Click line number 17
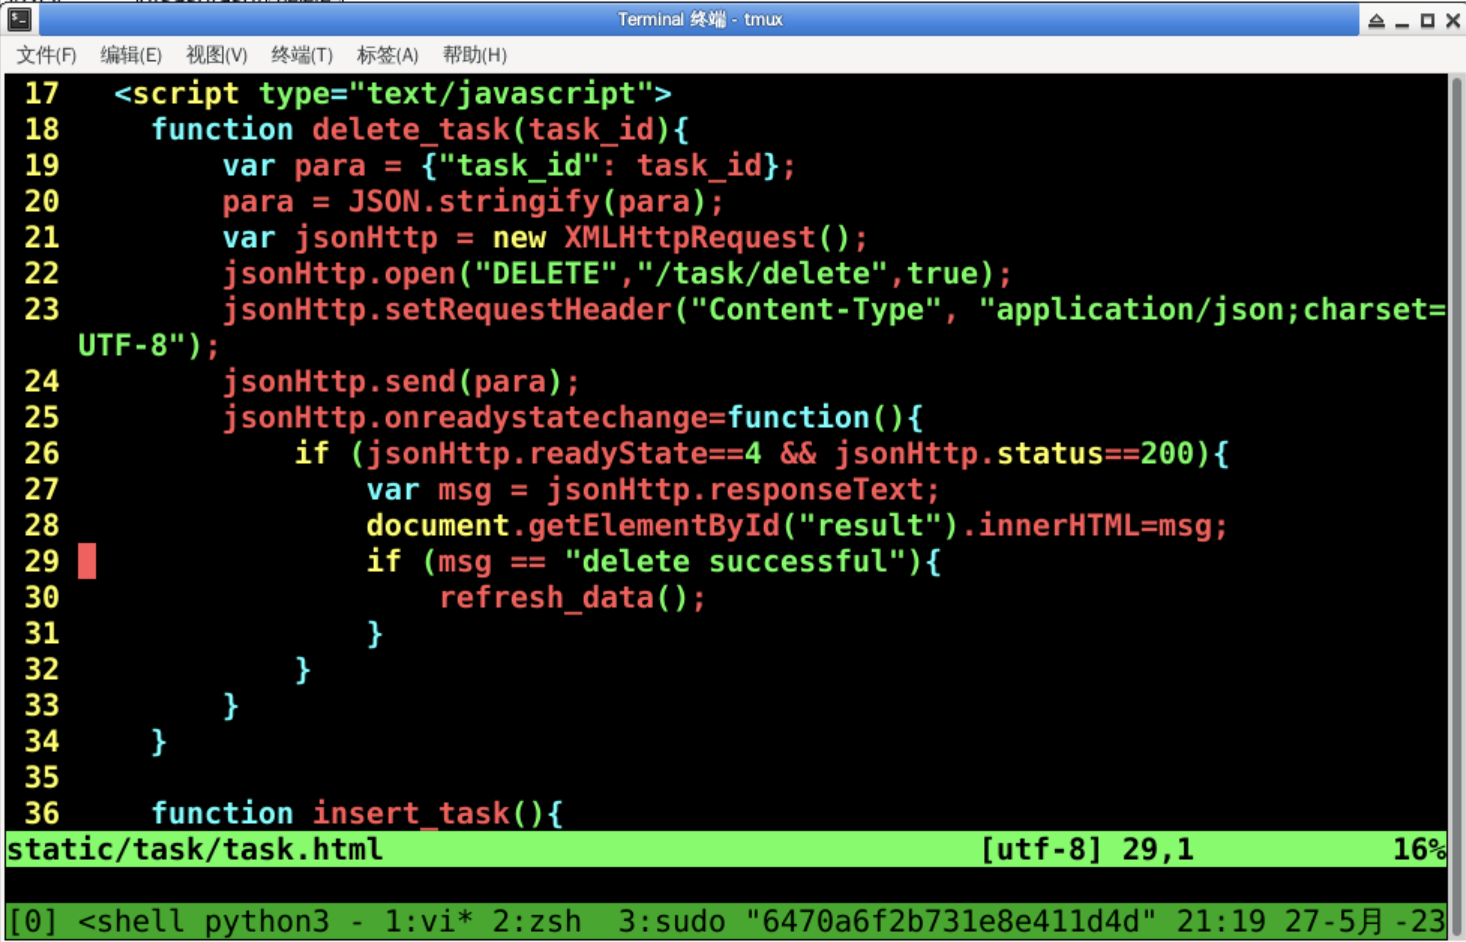Screen dimensions: 1466x942 point(42,93)
